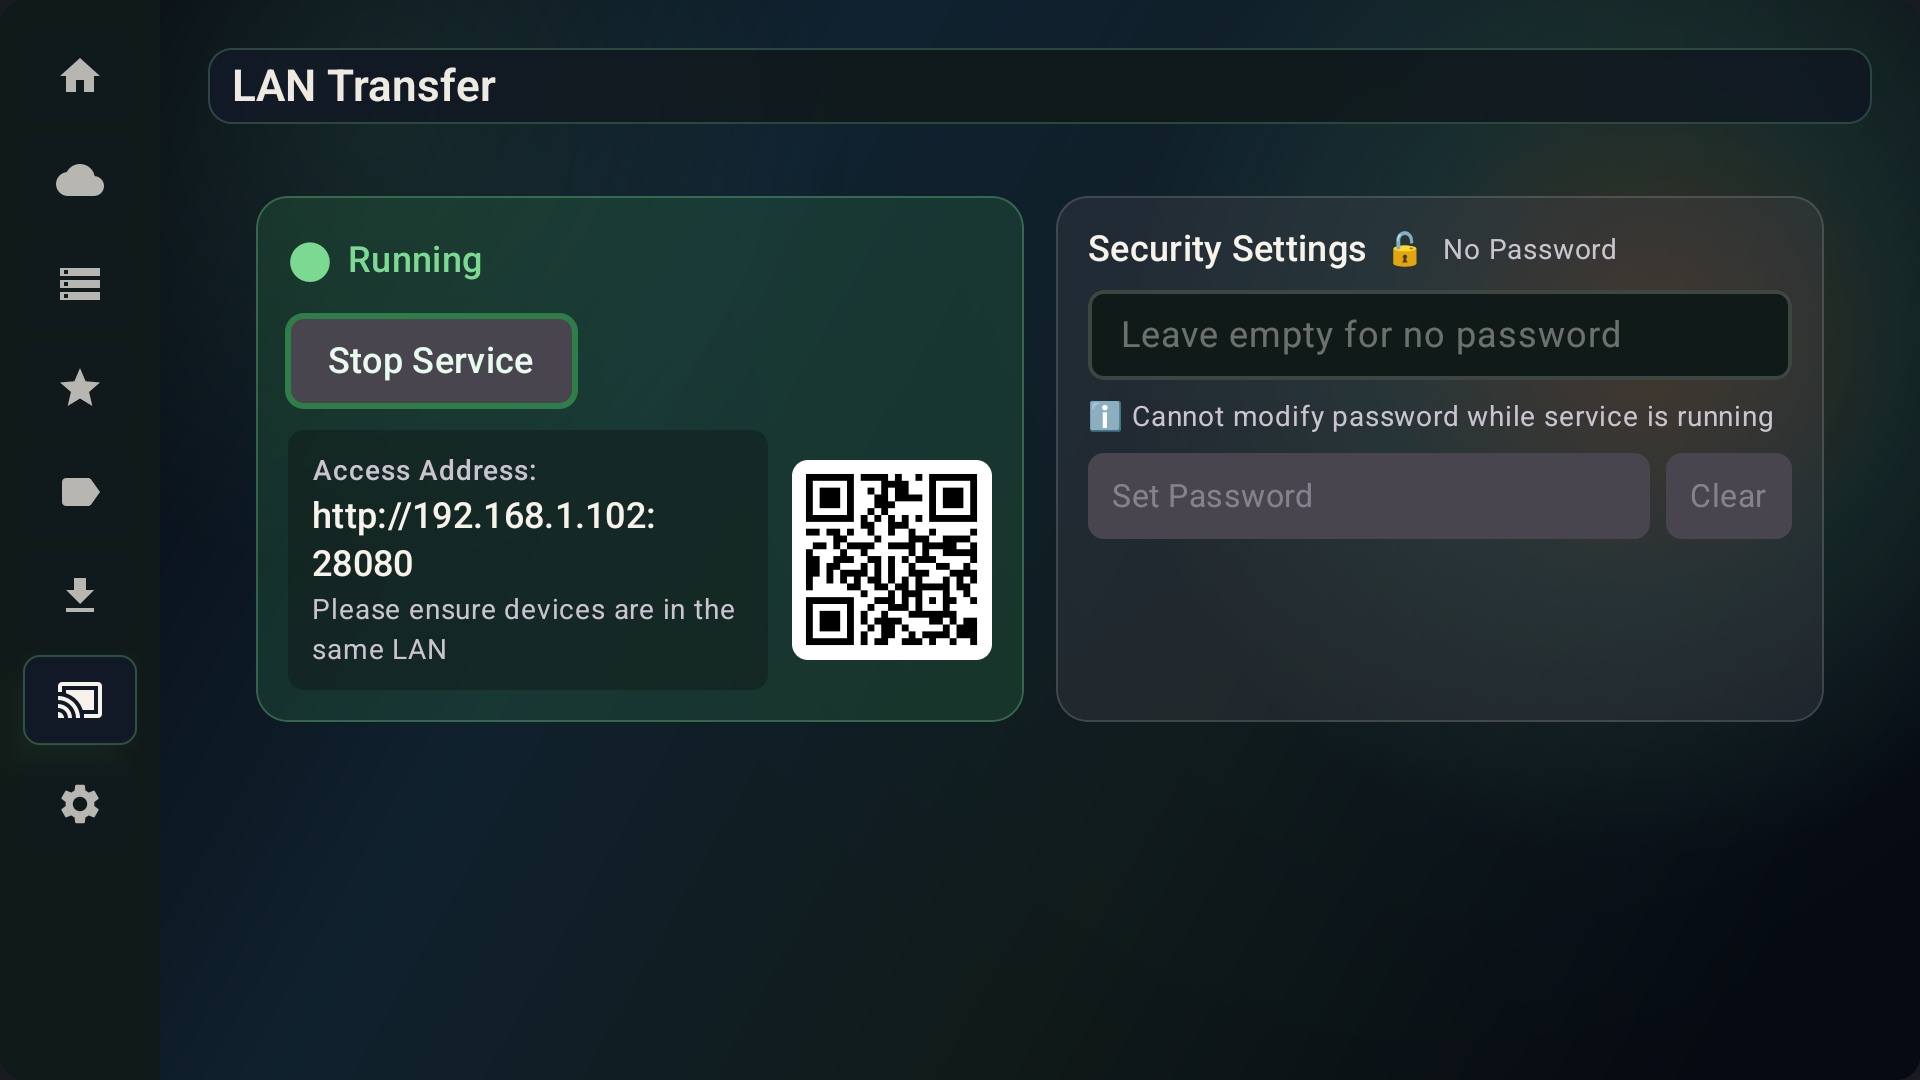1920x1080 pixels.
Task: Open Favorites star in sidebar
Action: [80, 388]
